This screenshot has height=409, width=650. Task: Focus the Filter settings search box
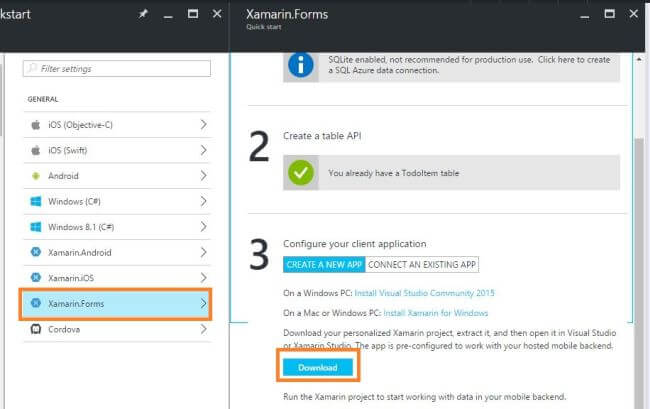(117, 68)
